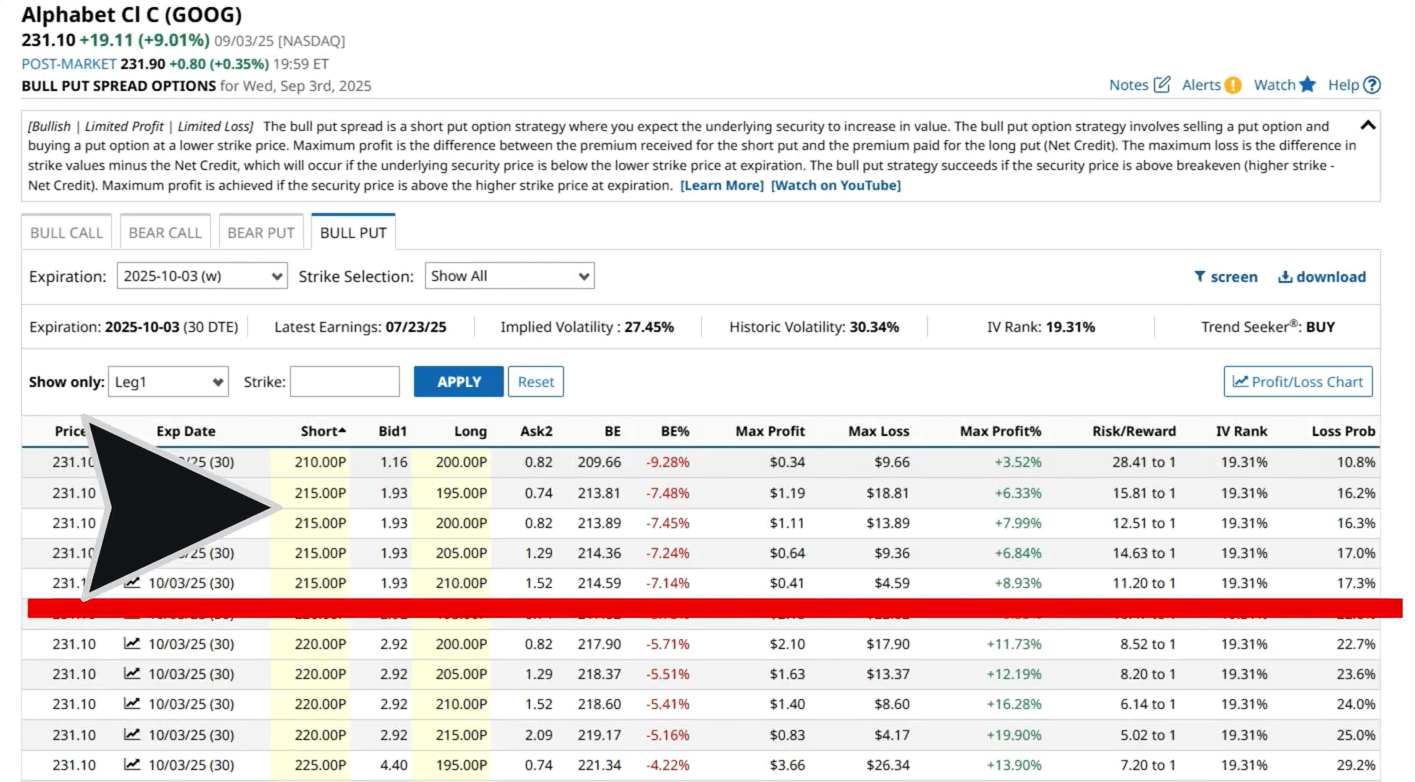Image resolution: width=1415 pixels, height=782 pixels.
Task: Click inside the Strike input field
Action: (x=345, y=381)
